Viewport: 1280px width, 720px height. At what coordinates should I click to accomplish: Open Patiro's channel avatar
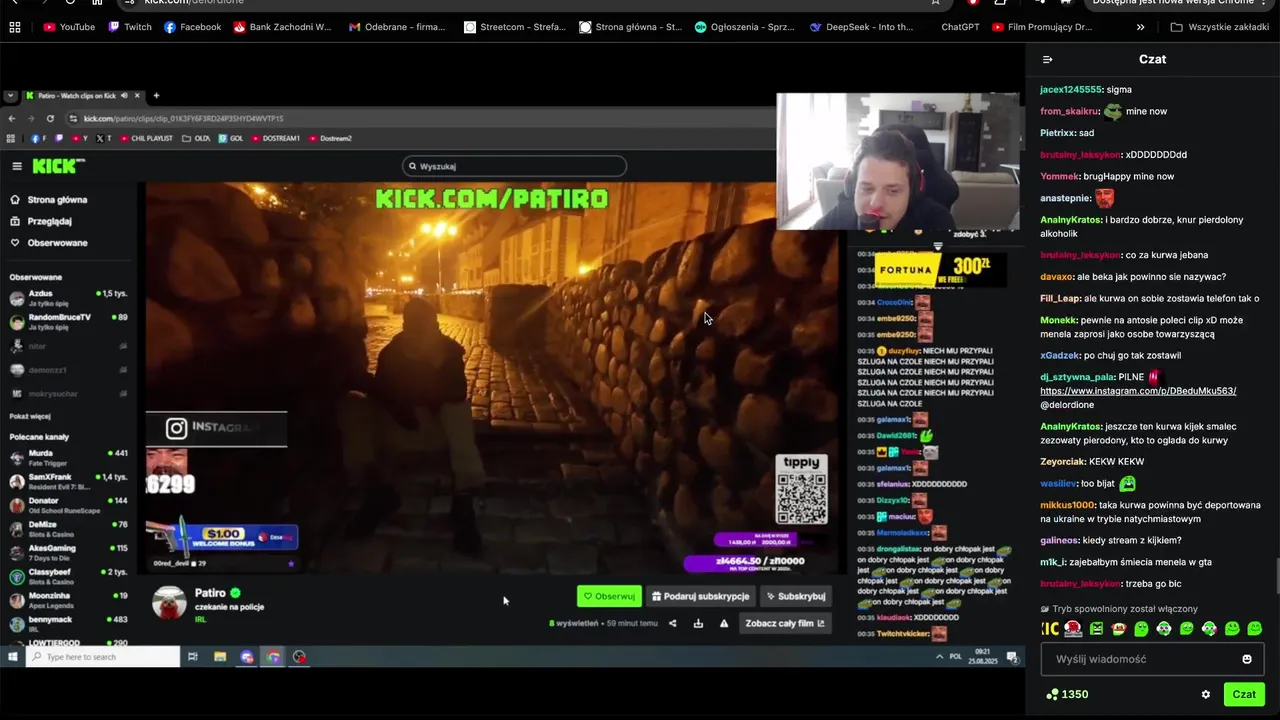[170, 603]
